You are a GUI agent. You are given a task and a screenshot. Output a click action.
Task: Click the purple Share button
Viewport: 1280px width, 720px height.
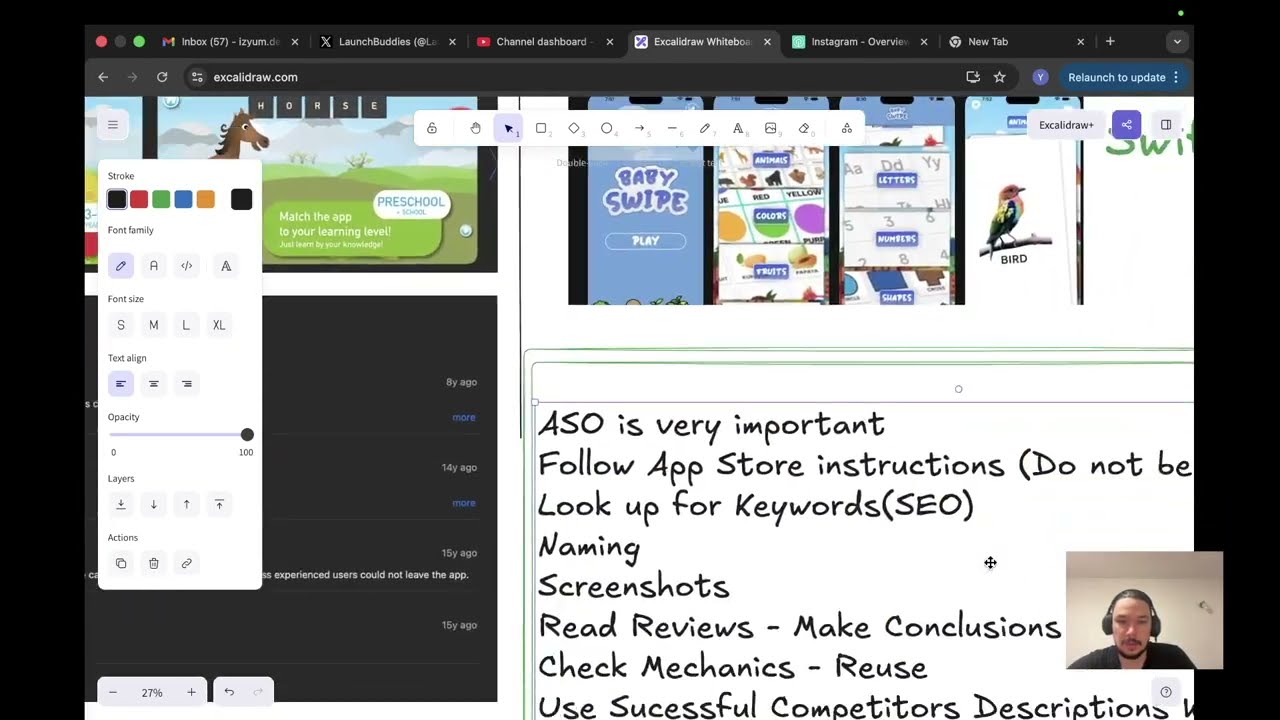(1126, 125)
